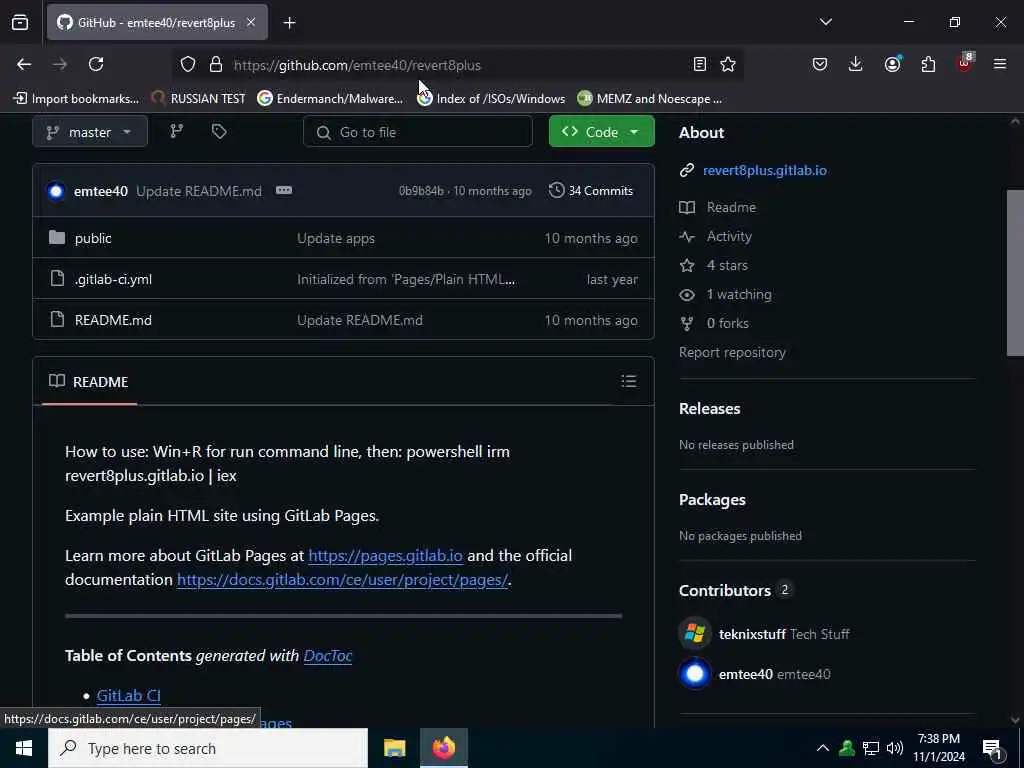Open commit hash 0b9b84b
The height and width of the screenshot is (768, 1024).
click(x=421, y=191)
